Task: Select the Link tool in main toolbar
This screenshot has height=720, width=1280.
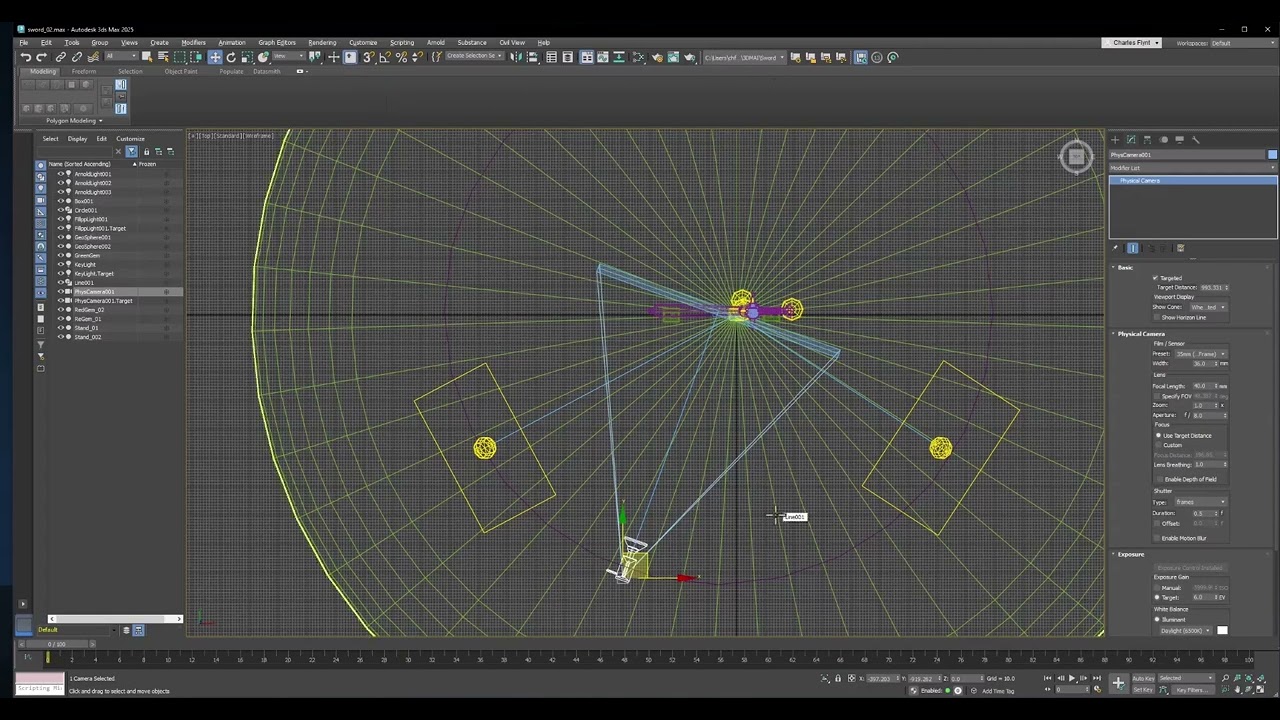Action: pos(60,57)
